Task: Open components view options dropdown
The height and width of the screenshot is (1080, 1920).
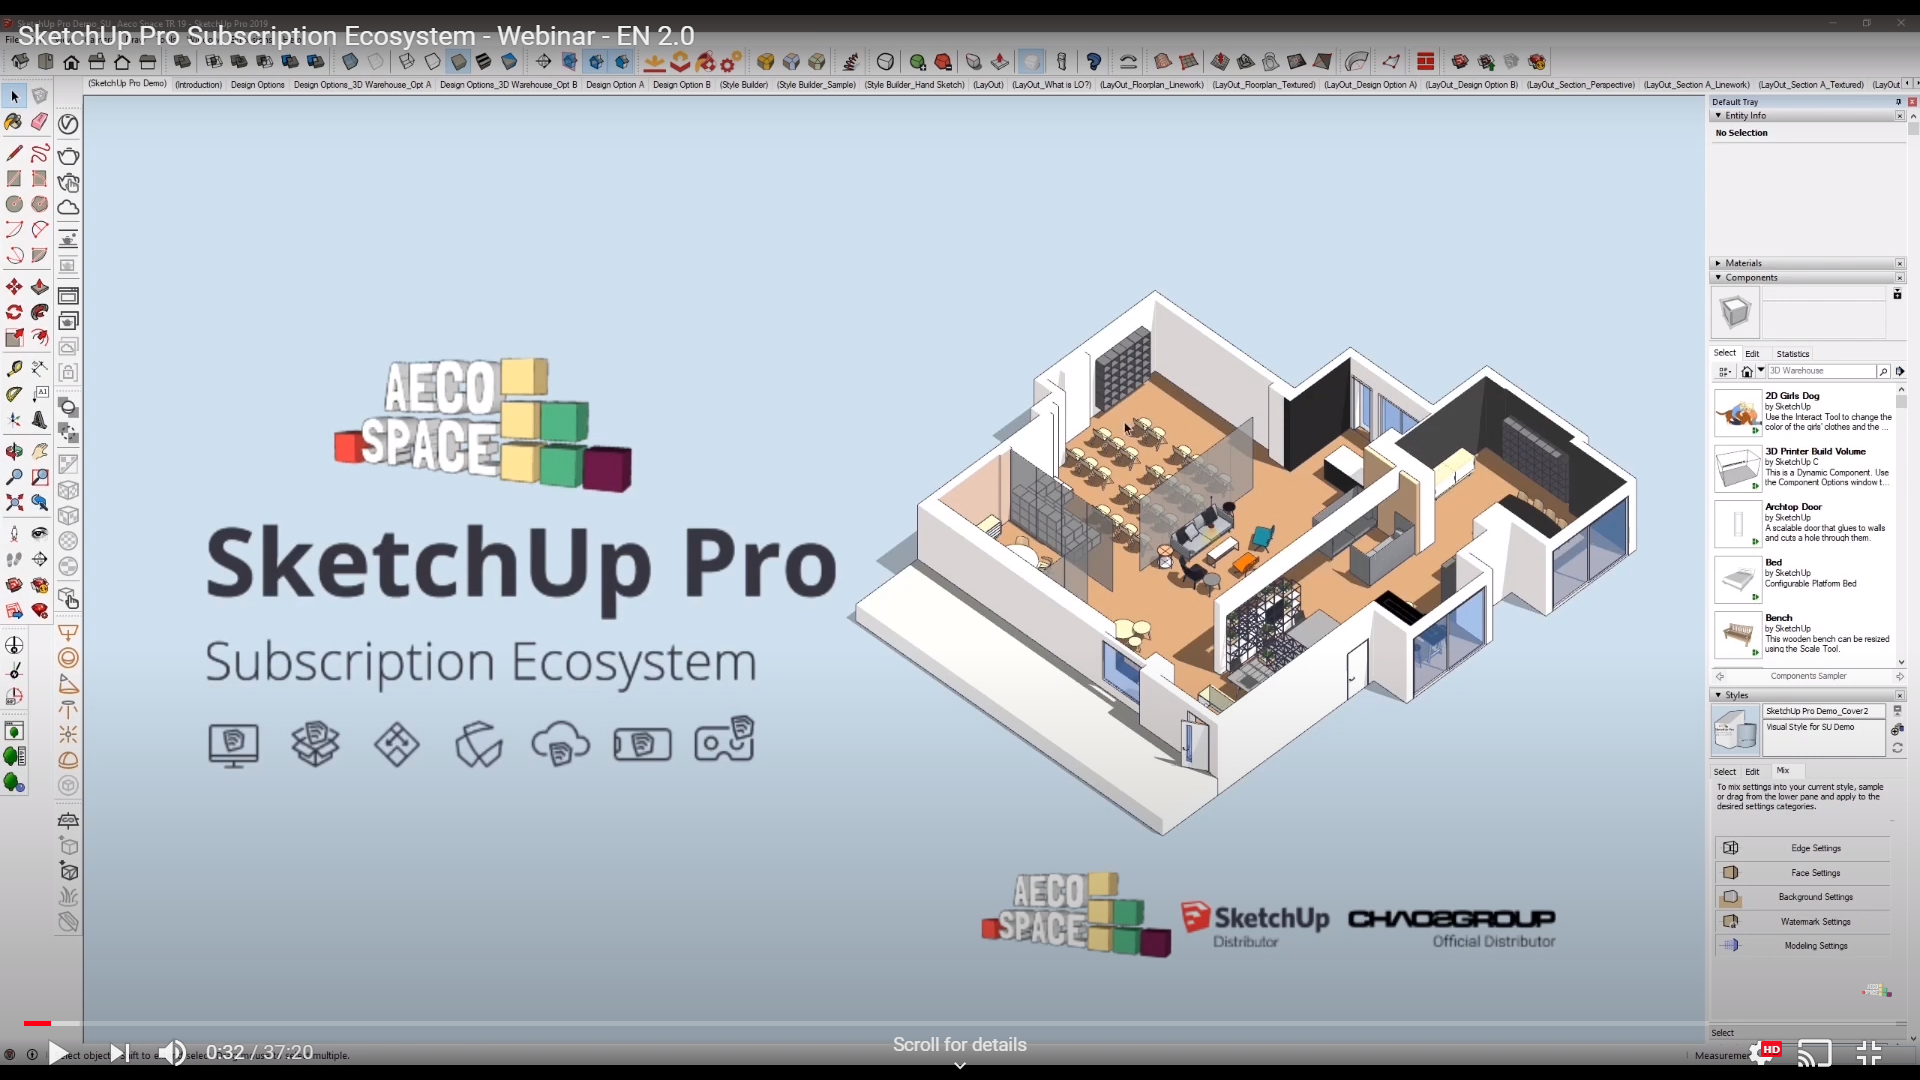Action: click(x=1725, y=371)
